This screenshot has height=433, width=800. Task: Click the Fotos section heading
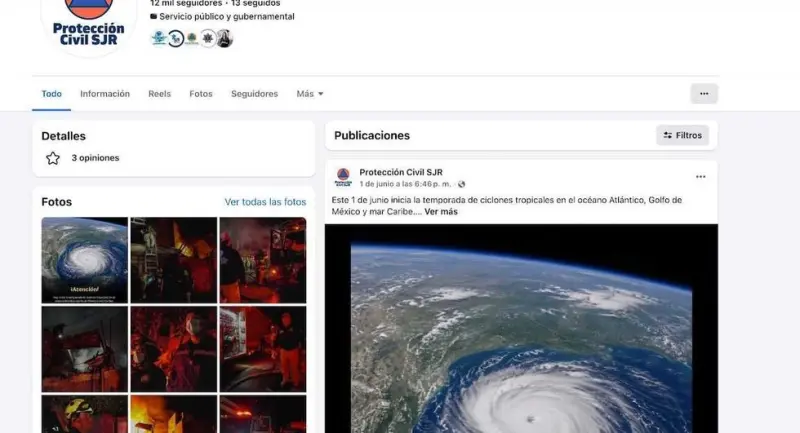coord(57,202)
